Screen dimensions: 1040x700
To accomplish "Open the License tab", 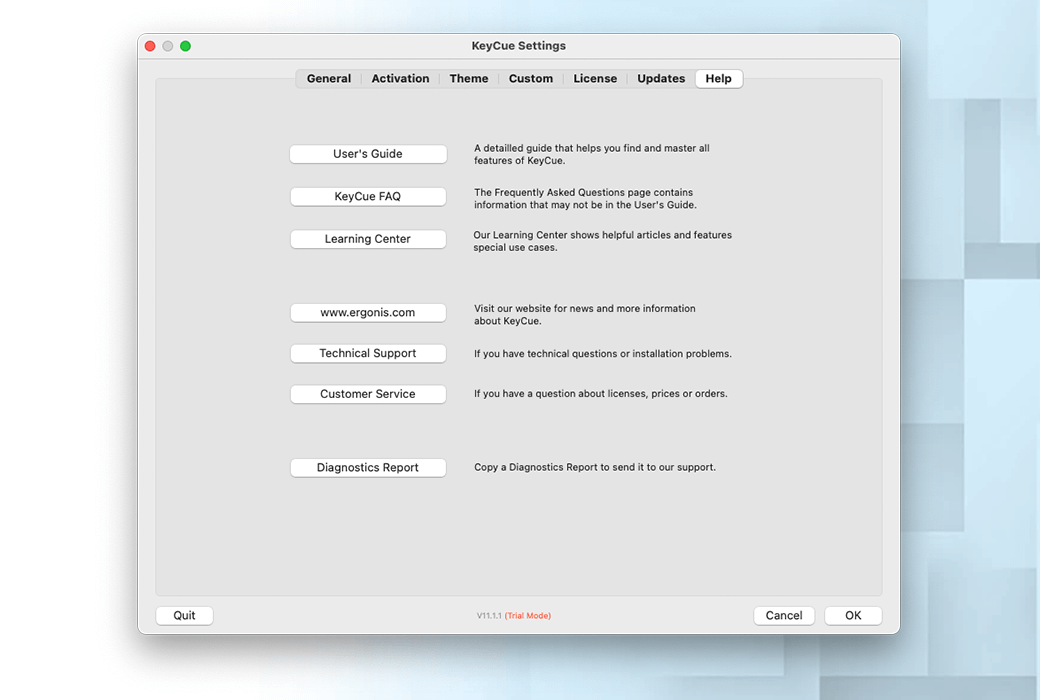I will tap(595, 78).
